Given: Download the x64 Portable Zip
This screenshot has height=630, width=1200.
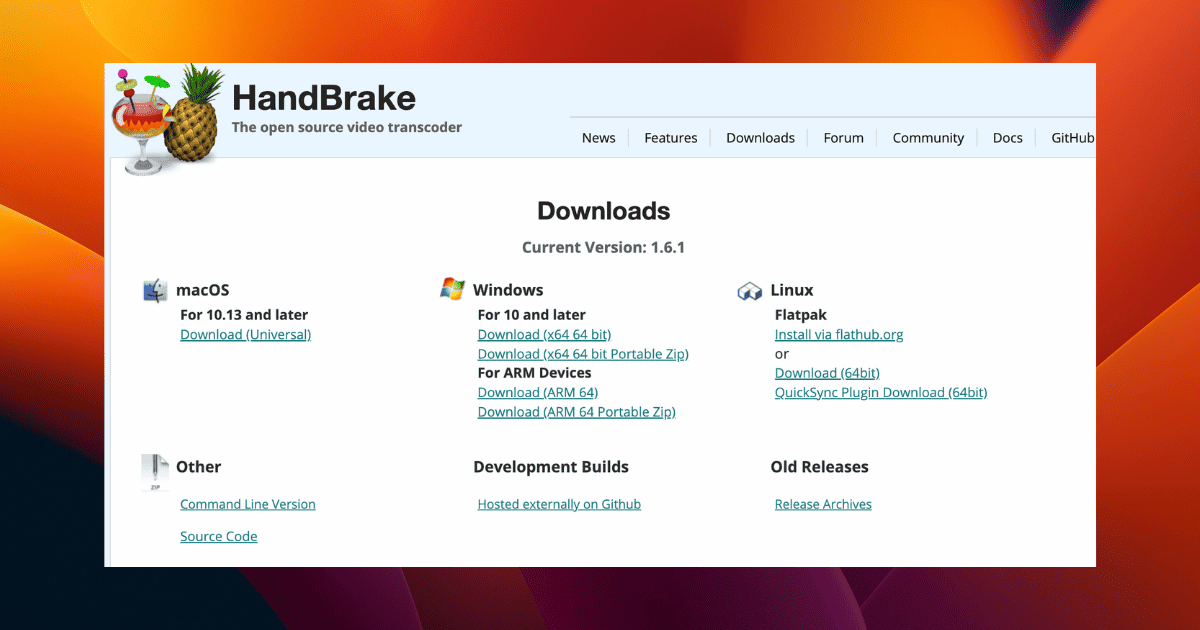Looking at the screenshot, I should click(x=583, y=354).
